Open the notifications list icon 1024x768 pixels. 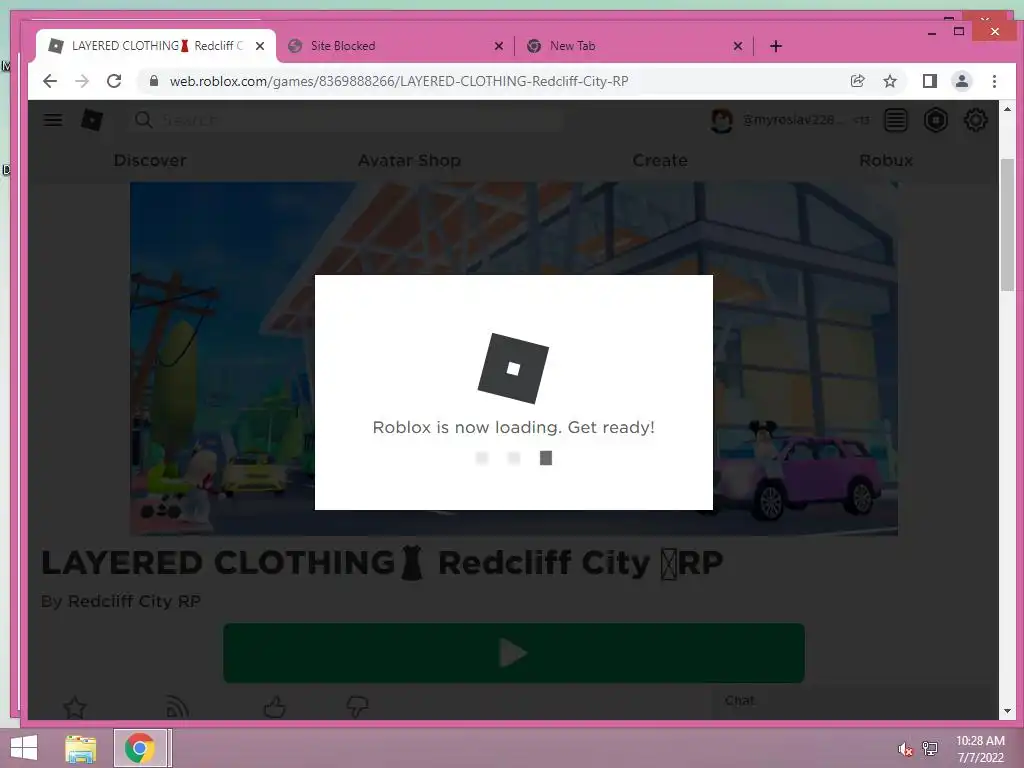[x=895, y=120]
